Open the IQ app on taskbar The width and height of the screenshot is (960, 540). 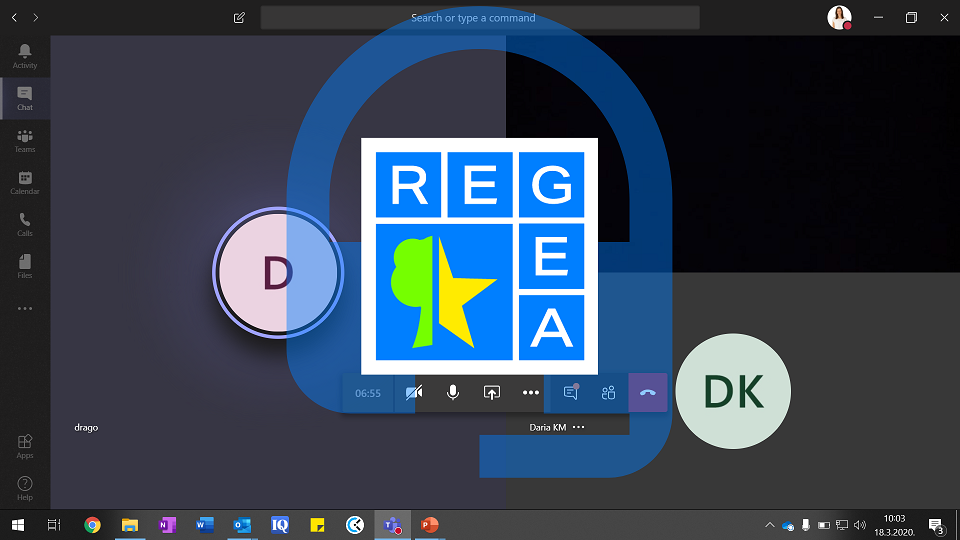pos(280,525)
